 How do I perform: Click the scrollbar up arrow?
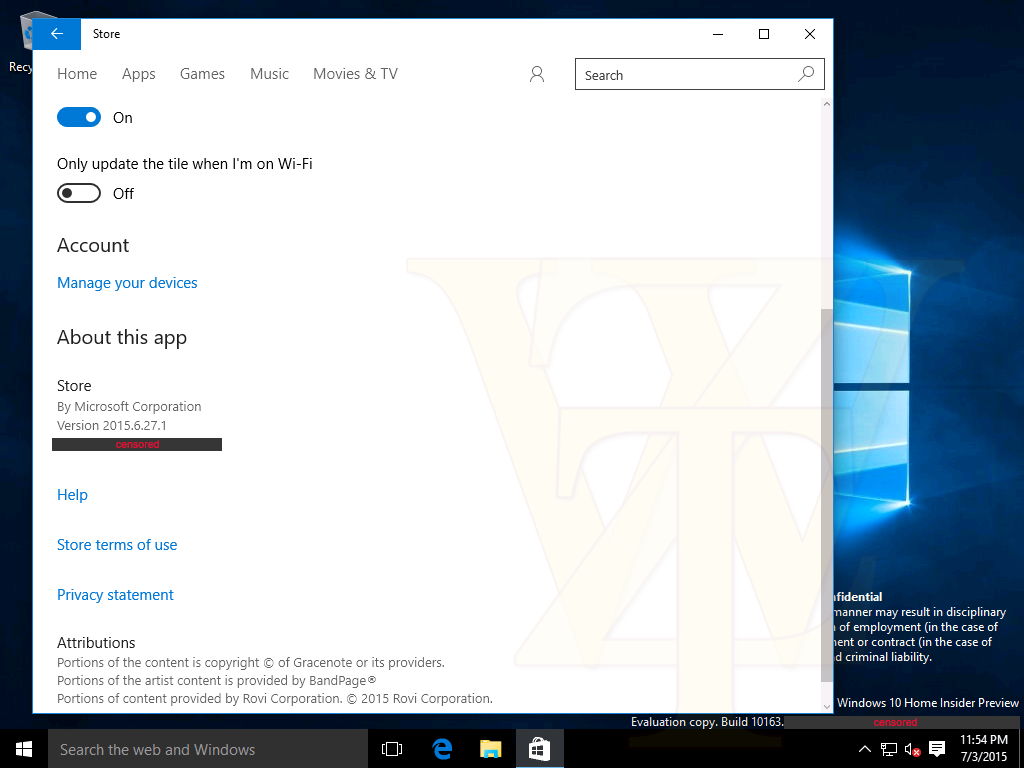pyautogui.click(x=827, y=104)
